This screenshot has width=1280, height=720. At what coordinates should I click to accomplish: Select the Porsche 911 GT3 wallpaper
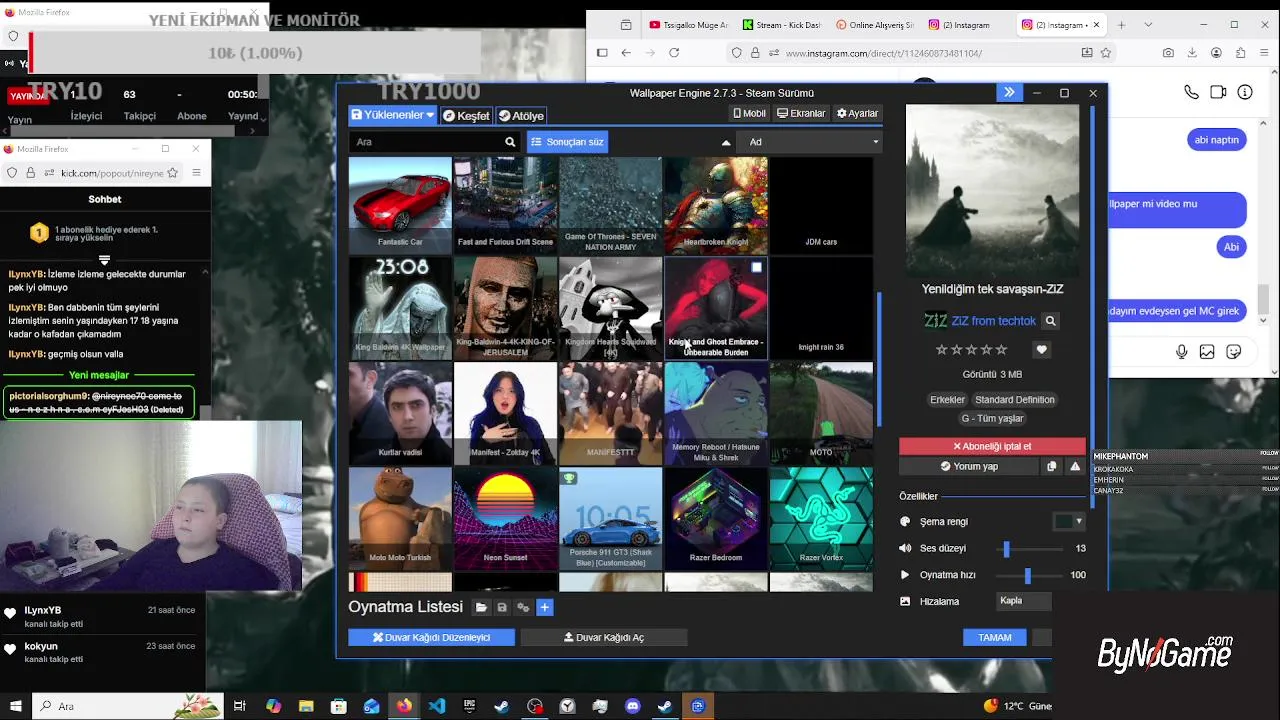[610, 518]
